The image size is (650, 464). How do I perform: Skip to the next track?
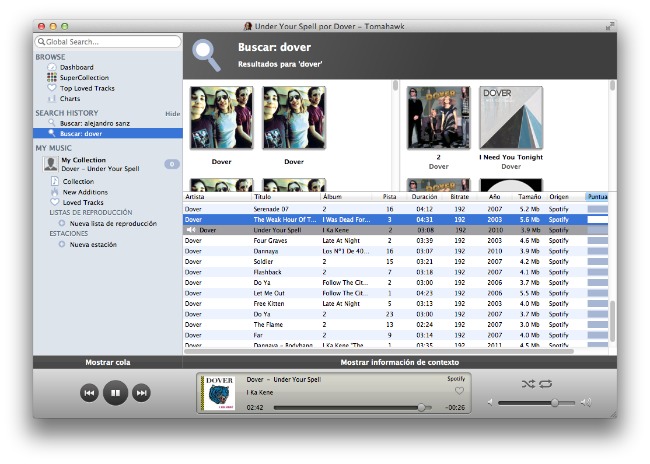141,394
